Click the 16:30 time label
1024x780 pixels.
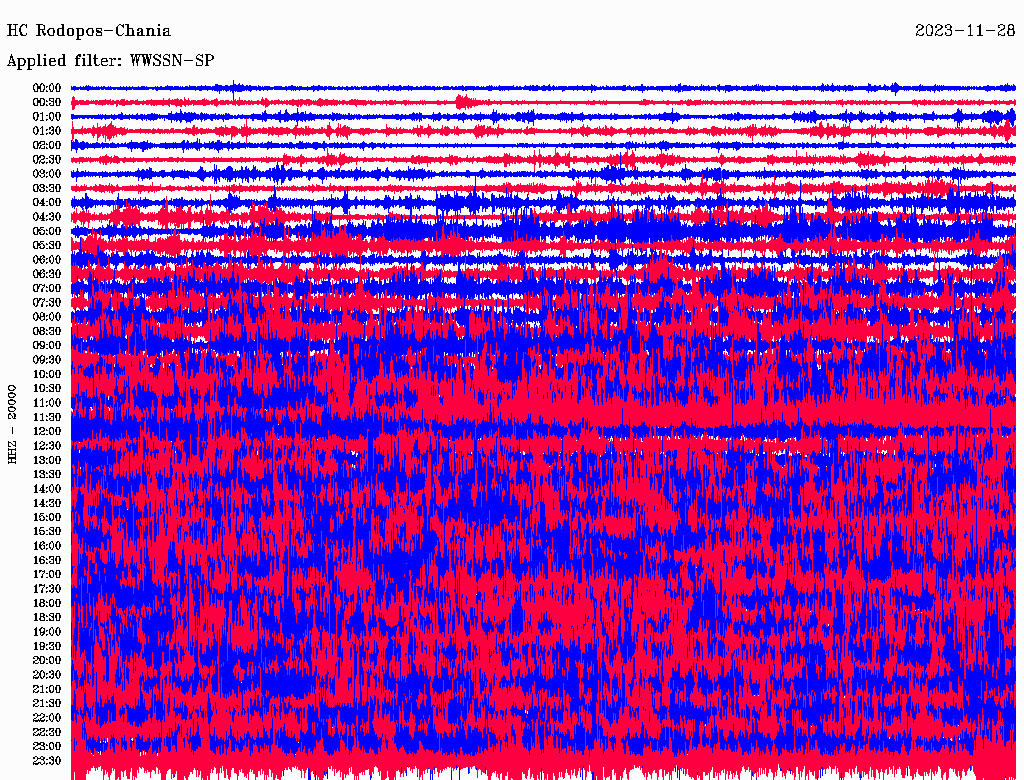tap(47, 561)
